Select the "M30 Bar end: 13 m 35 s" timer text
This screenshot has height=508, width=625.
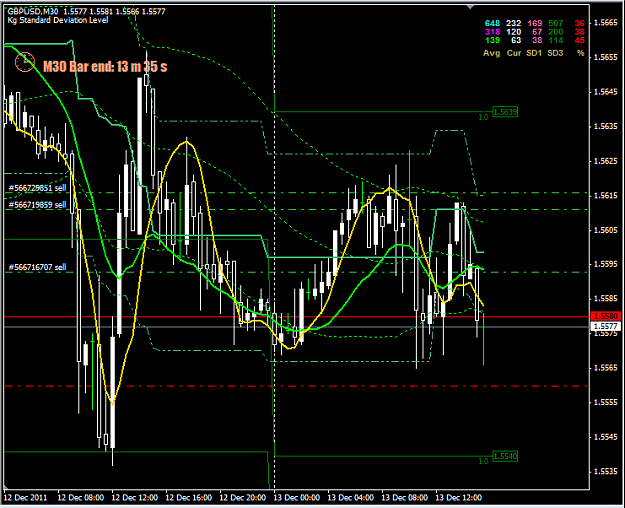click(x=105, y=67)
